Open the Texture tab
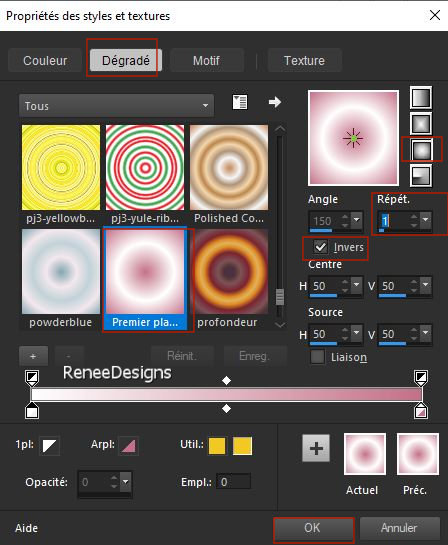The width and height of the screenshot is (448, 545). pyautogui.click(x=304, y=60)
